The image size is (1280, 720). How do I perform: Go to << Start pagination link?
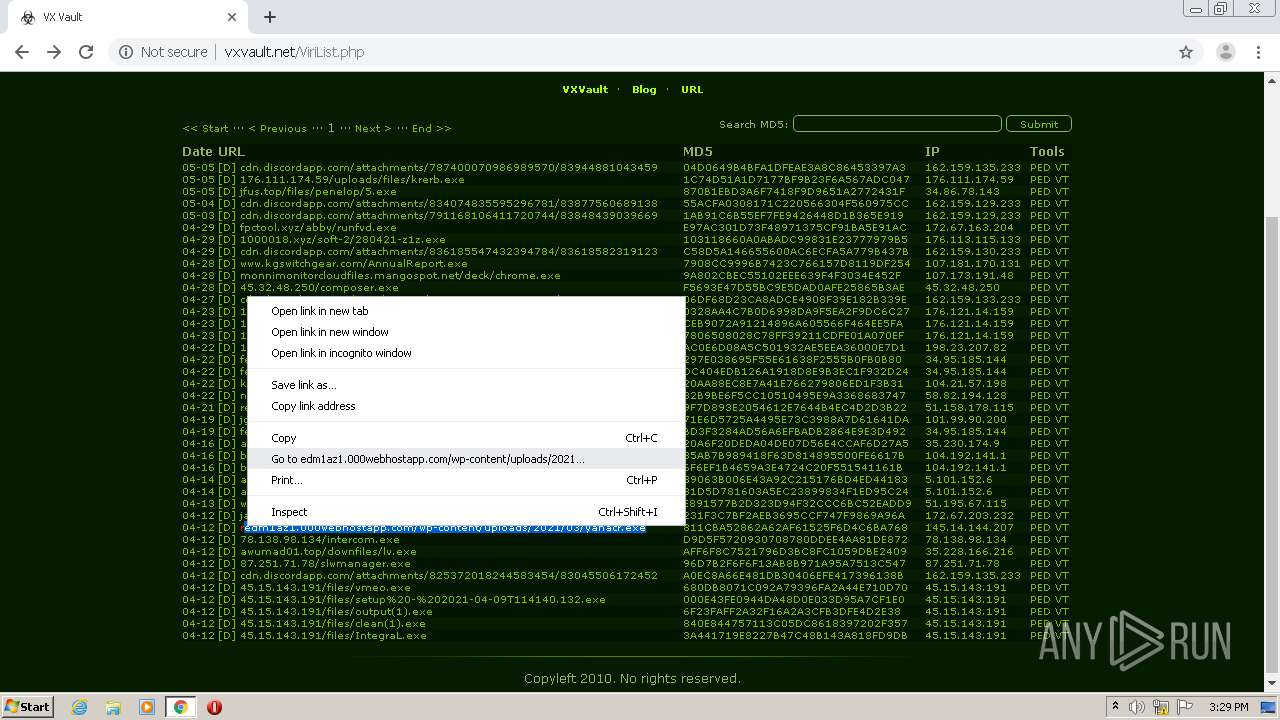coord(205,128)
